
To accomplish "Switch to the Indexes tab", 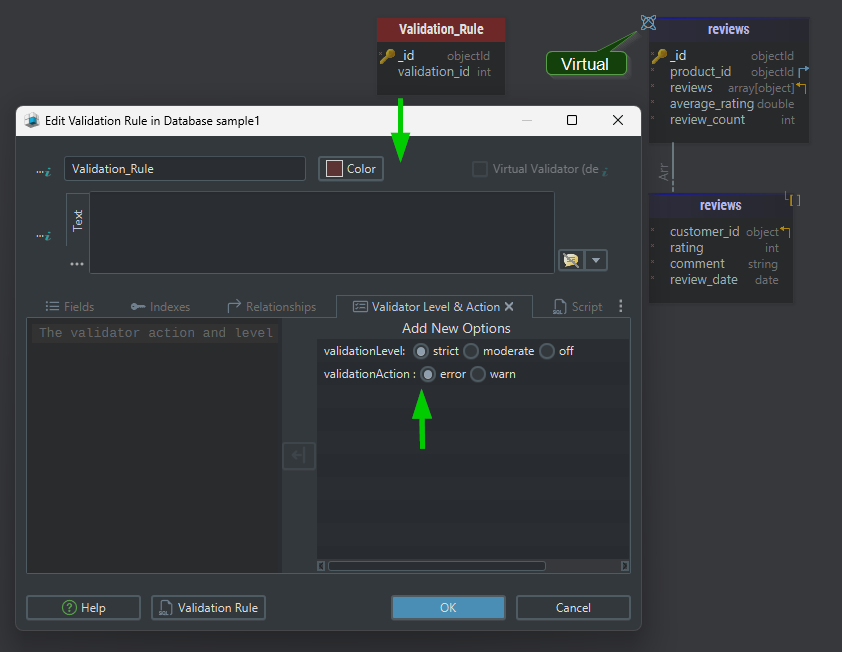I will click(x=160, y=307).
